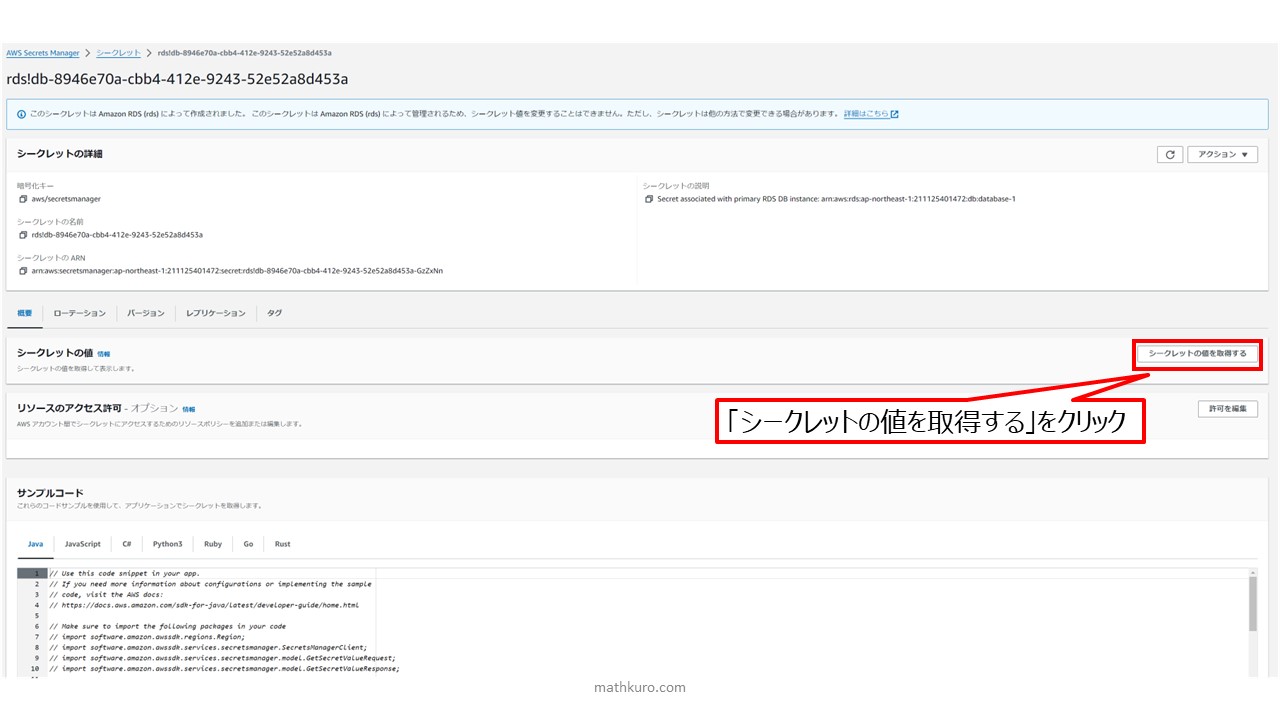1280x720 pixels.
Task: Click the sample code vertical scrollbar
Action: 1253,604
